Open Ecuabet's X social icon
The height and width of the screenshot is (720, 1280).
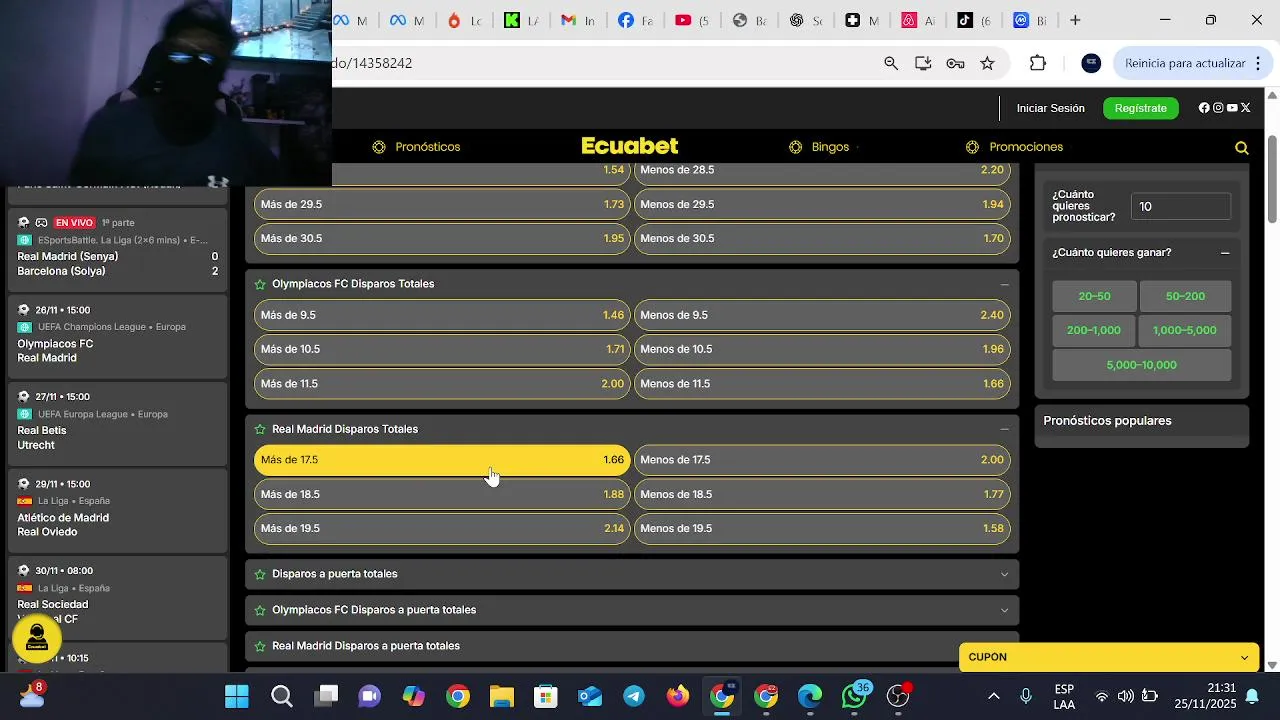1245,108
